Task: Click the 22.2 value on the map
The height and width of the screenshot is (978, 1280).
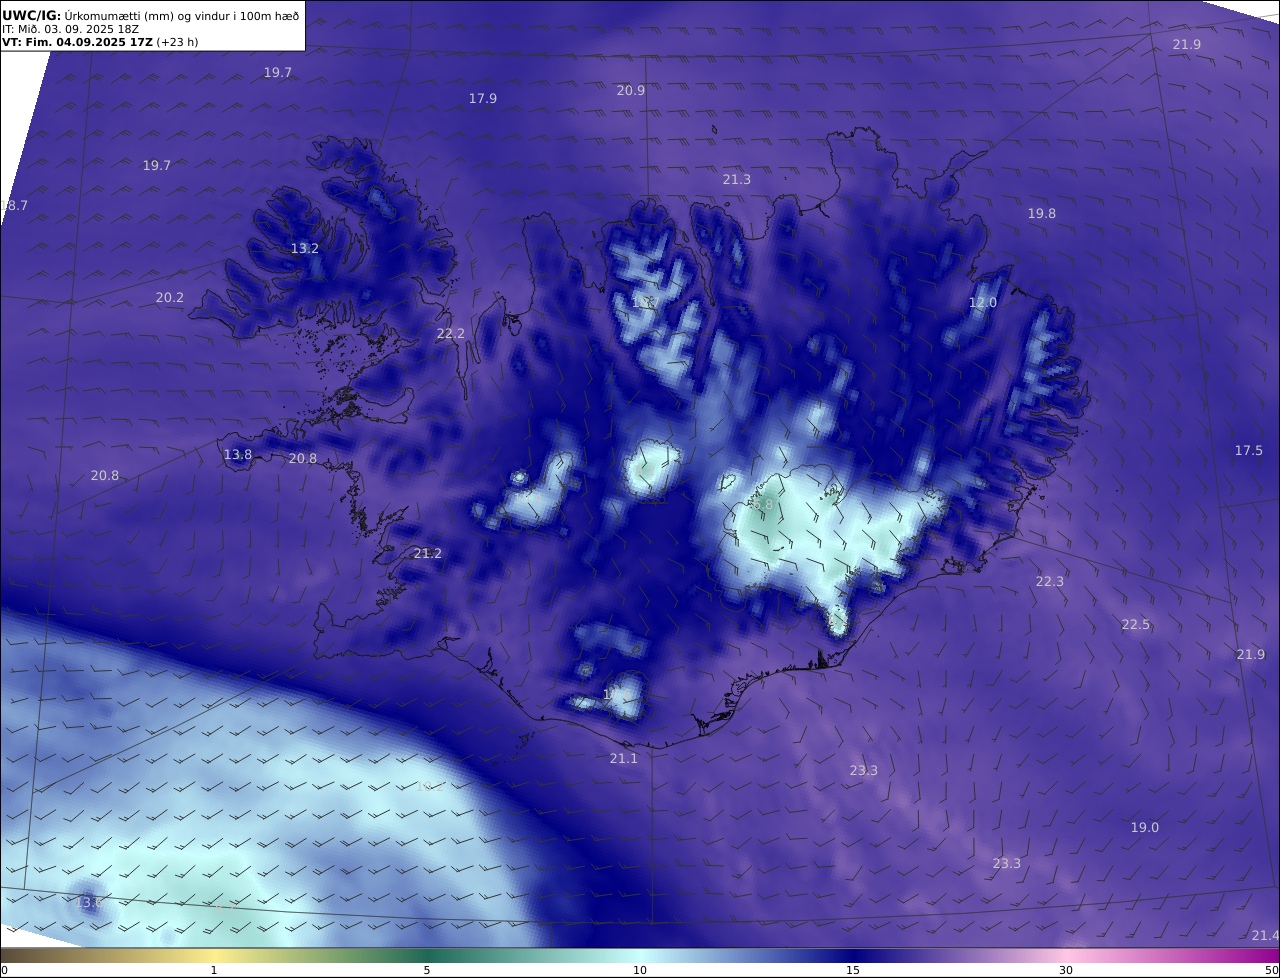Action: (451, 333)
